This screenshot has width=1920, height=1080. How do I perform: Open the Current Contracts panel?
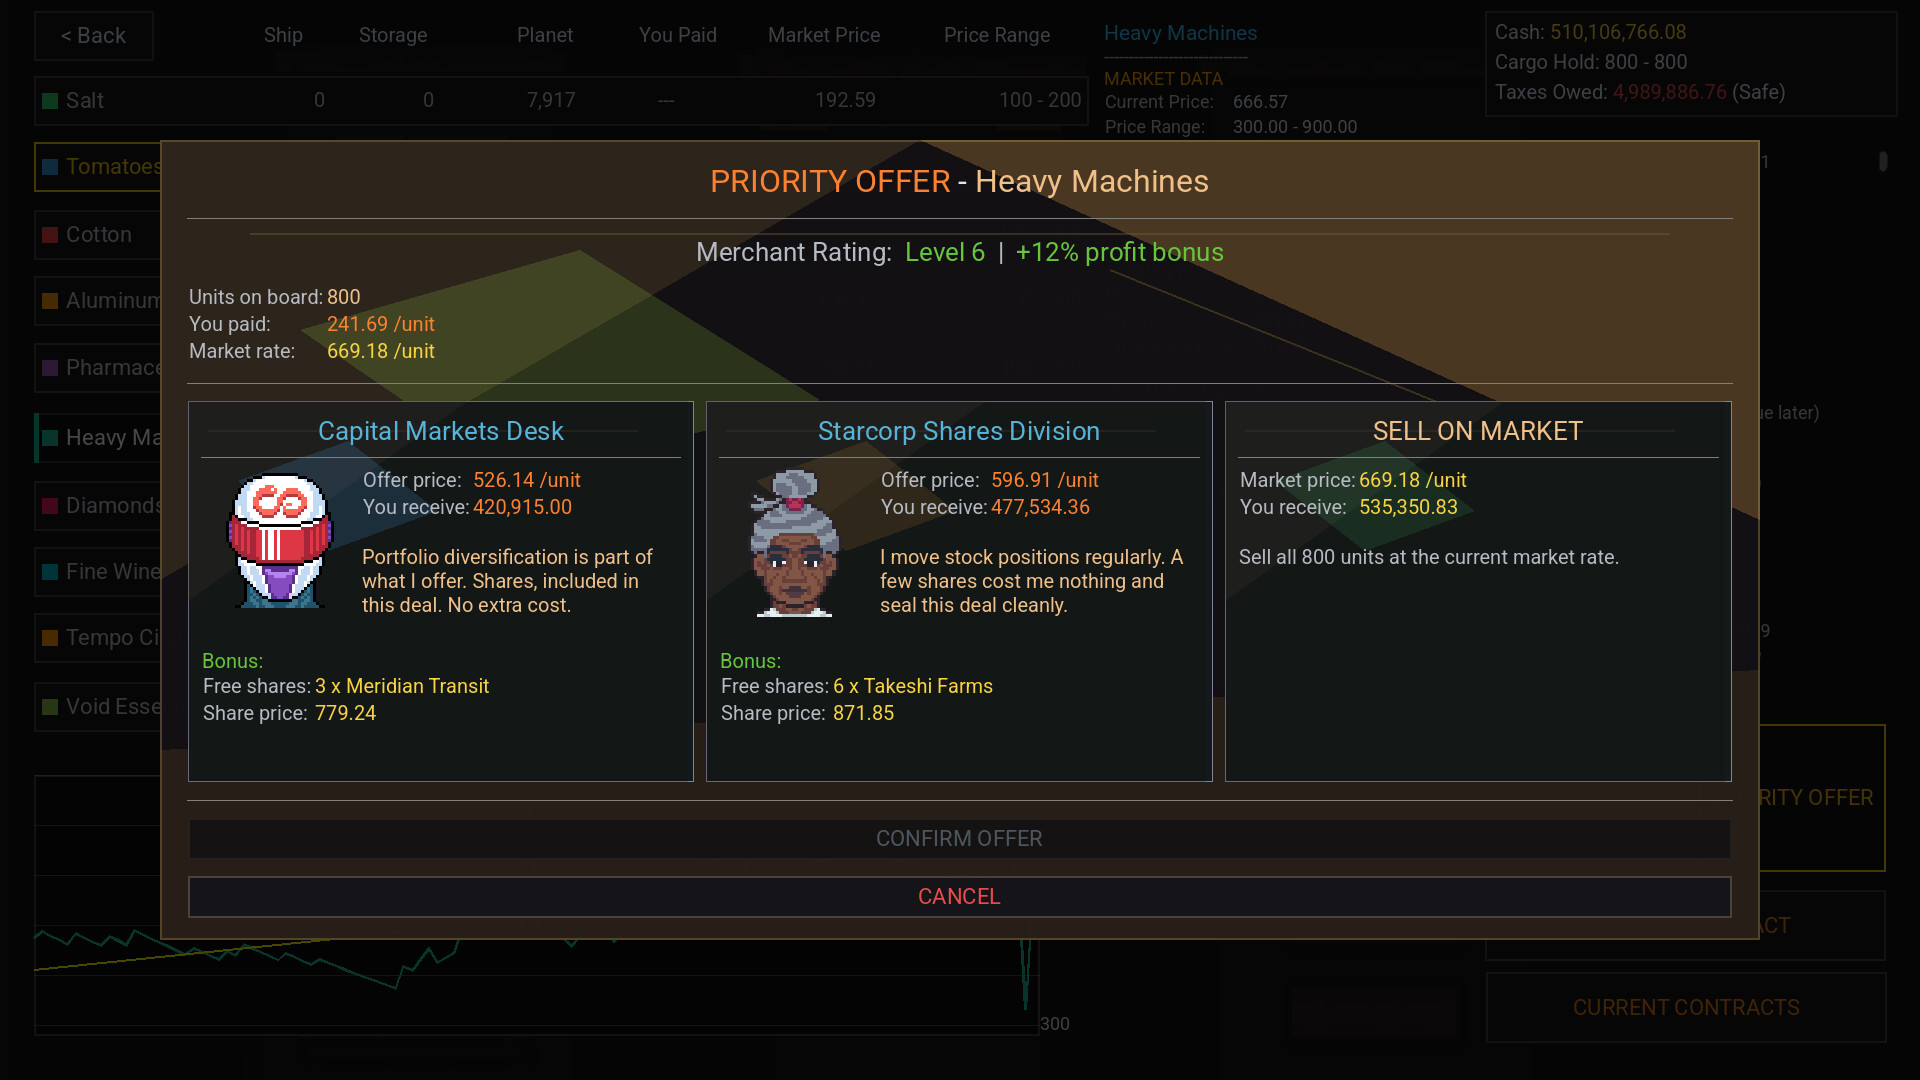pyautogui.click(x=1686, y=1008)
